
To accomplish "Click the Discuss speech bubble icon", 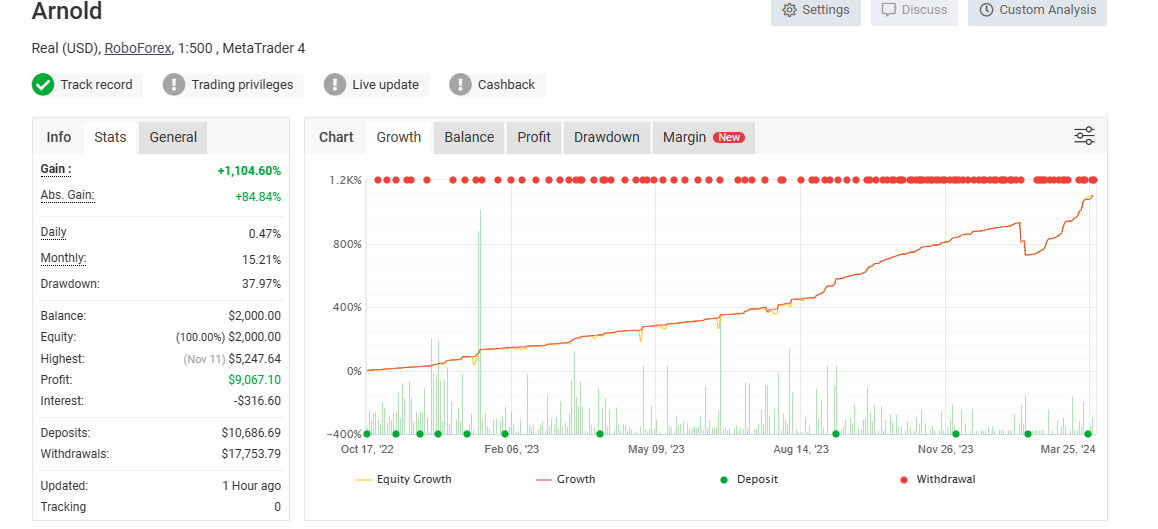I will [888, 10].
